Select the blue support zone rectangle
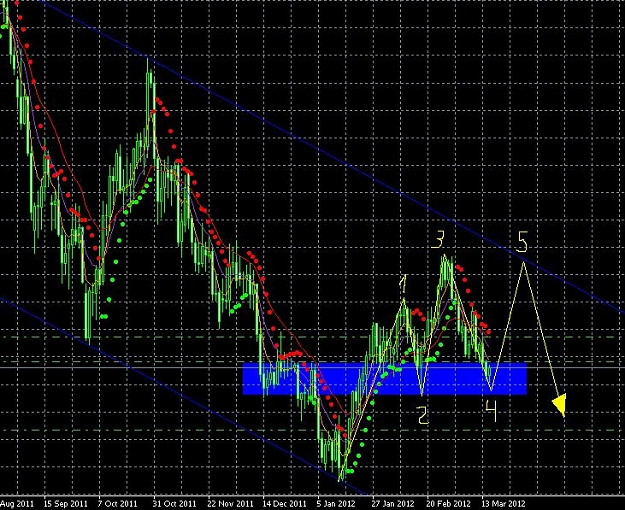625x510 pixels. pos(385,378)
